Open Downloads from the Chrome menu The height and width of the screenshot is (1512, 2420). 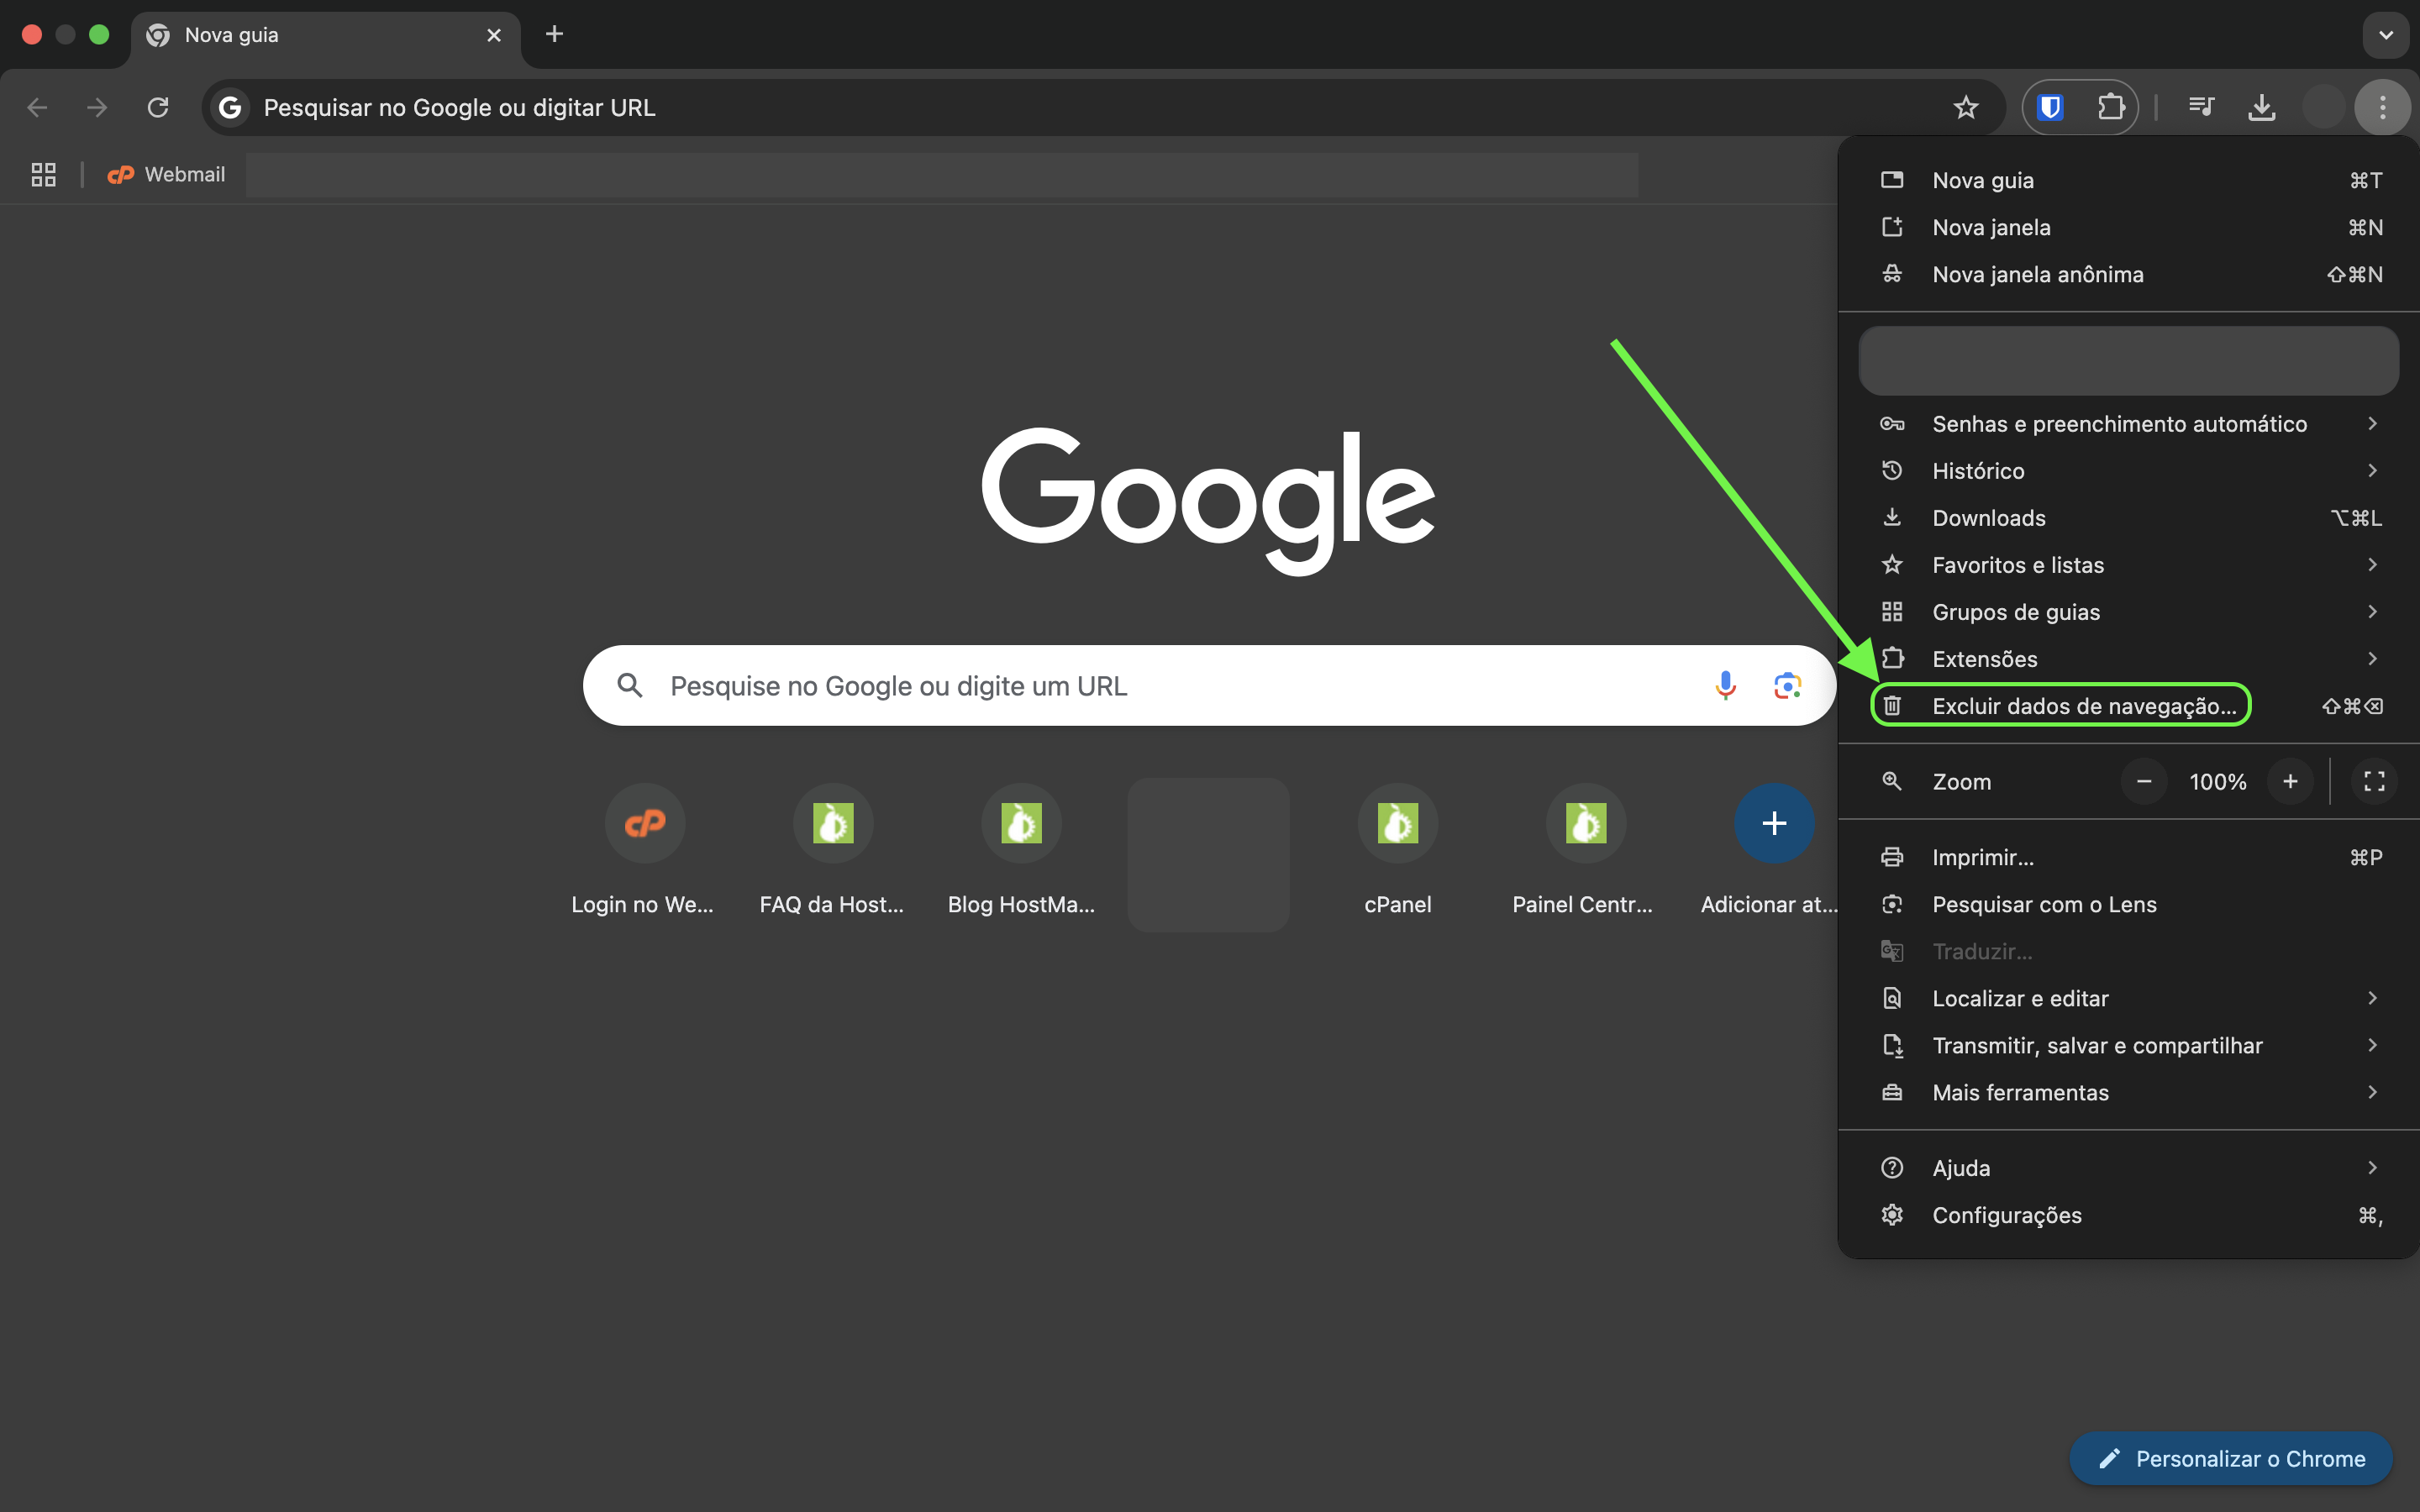[x=2128, y=518]
